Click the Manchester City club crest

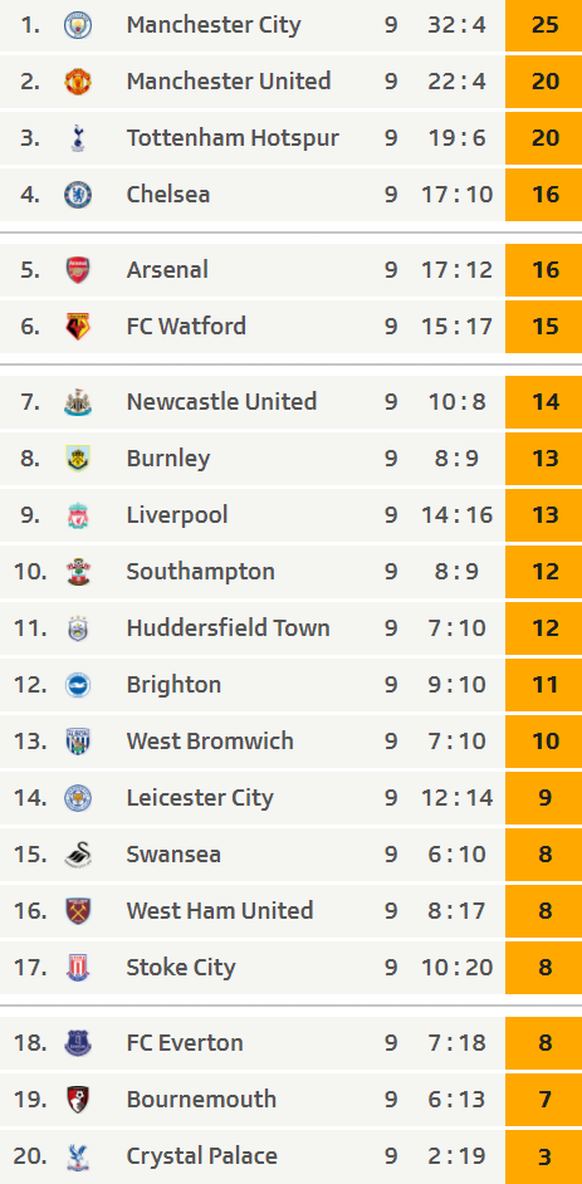pyautogui.click(x=78, y=25)
